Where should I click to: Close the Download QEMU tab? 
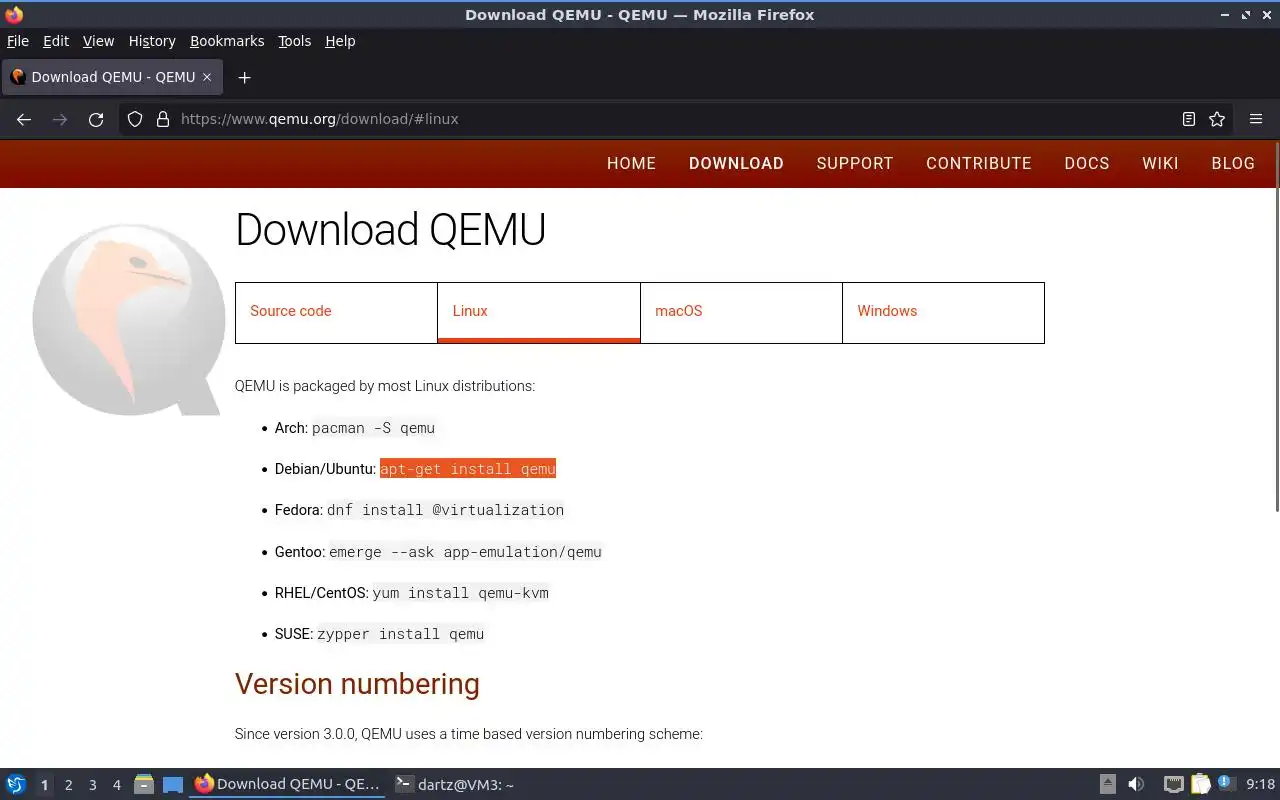pyautogui.click(x=207, y=77)
